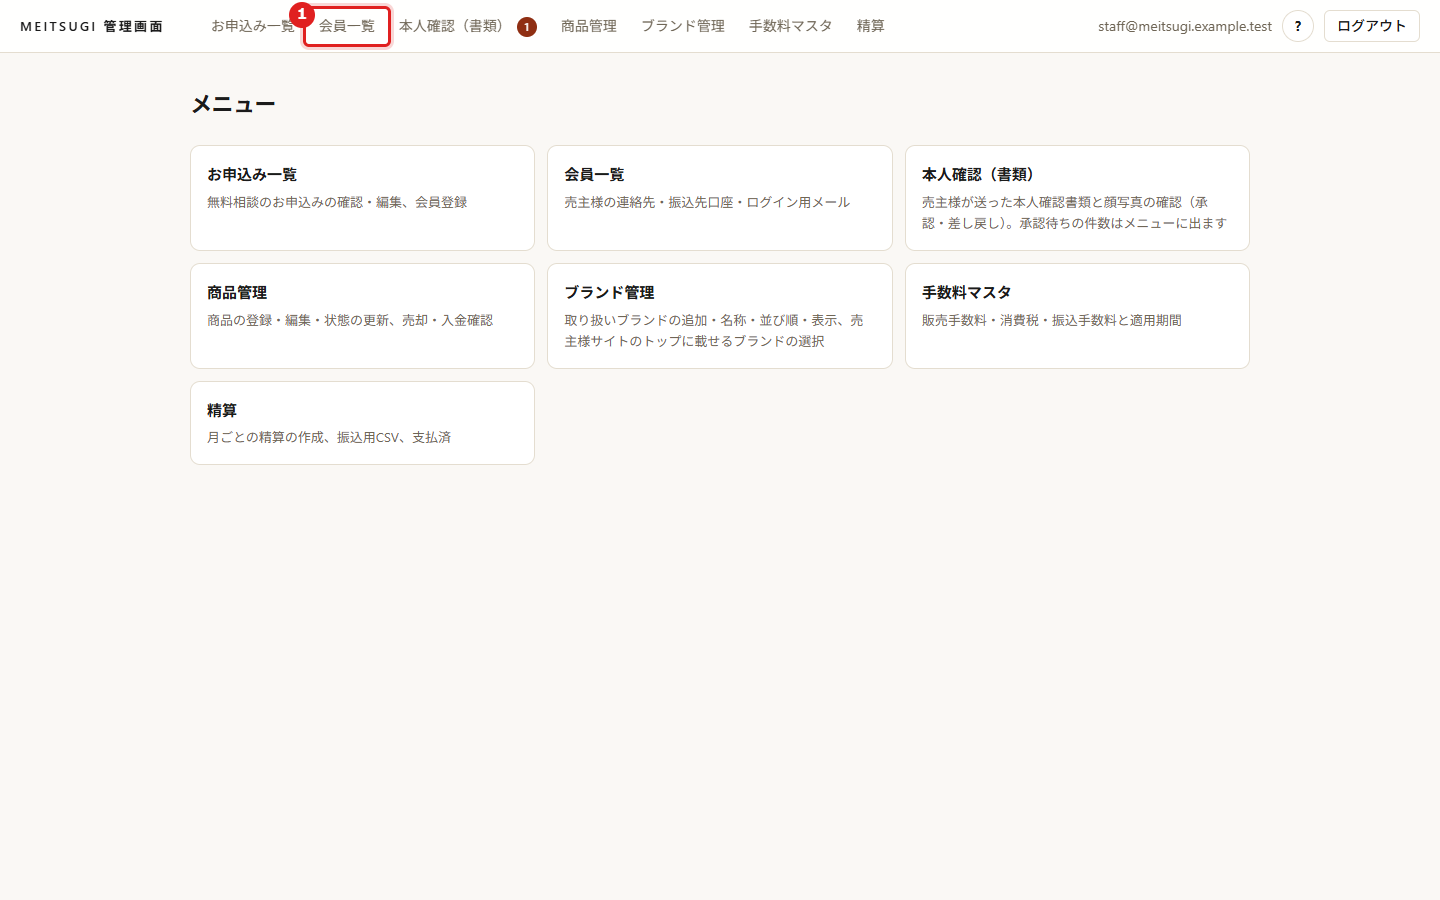Select 会員一覧 in the navigation bar
The image size is (1440, 900).
347,26
